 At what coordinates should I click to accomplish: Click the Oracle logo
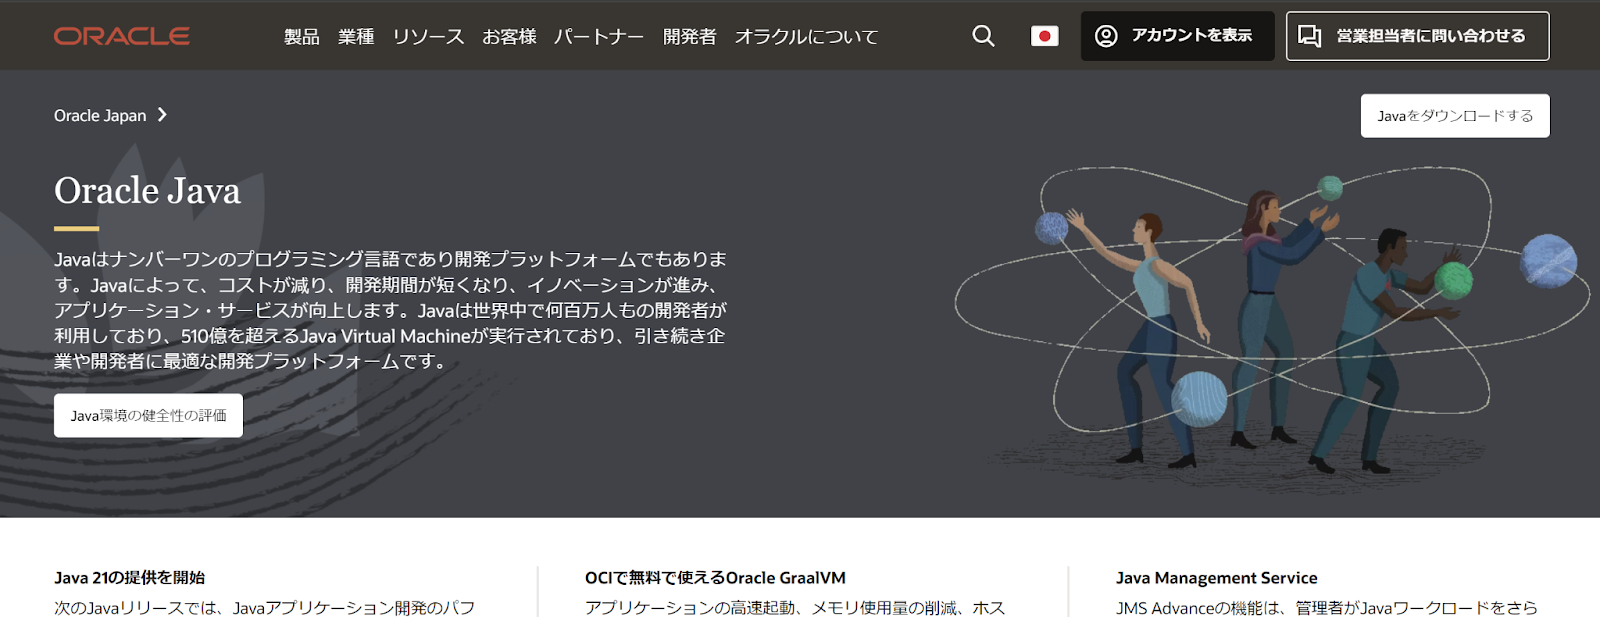pos(122,36)
